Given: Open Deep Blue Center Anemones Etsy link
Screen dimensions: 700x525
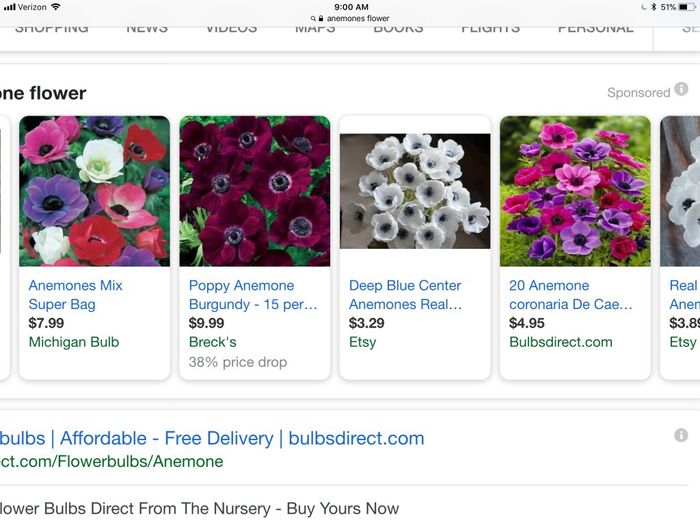Looking at the screenshot, I should tap(405, 295).
